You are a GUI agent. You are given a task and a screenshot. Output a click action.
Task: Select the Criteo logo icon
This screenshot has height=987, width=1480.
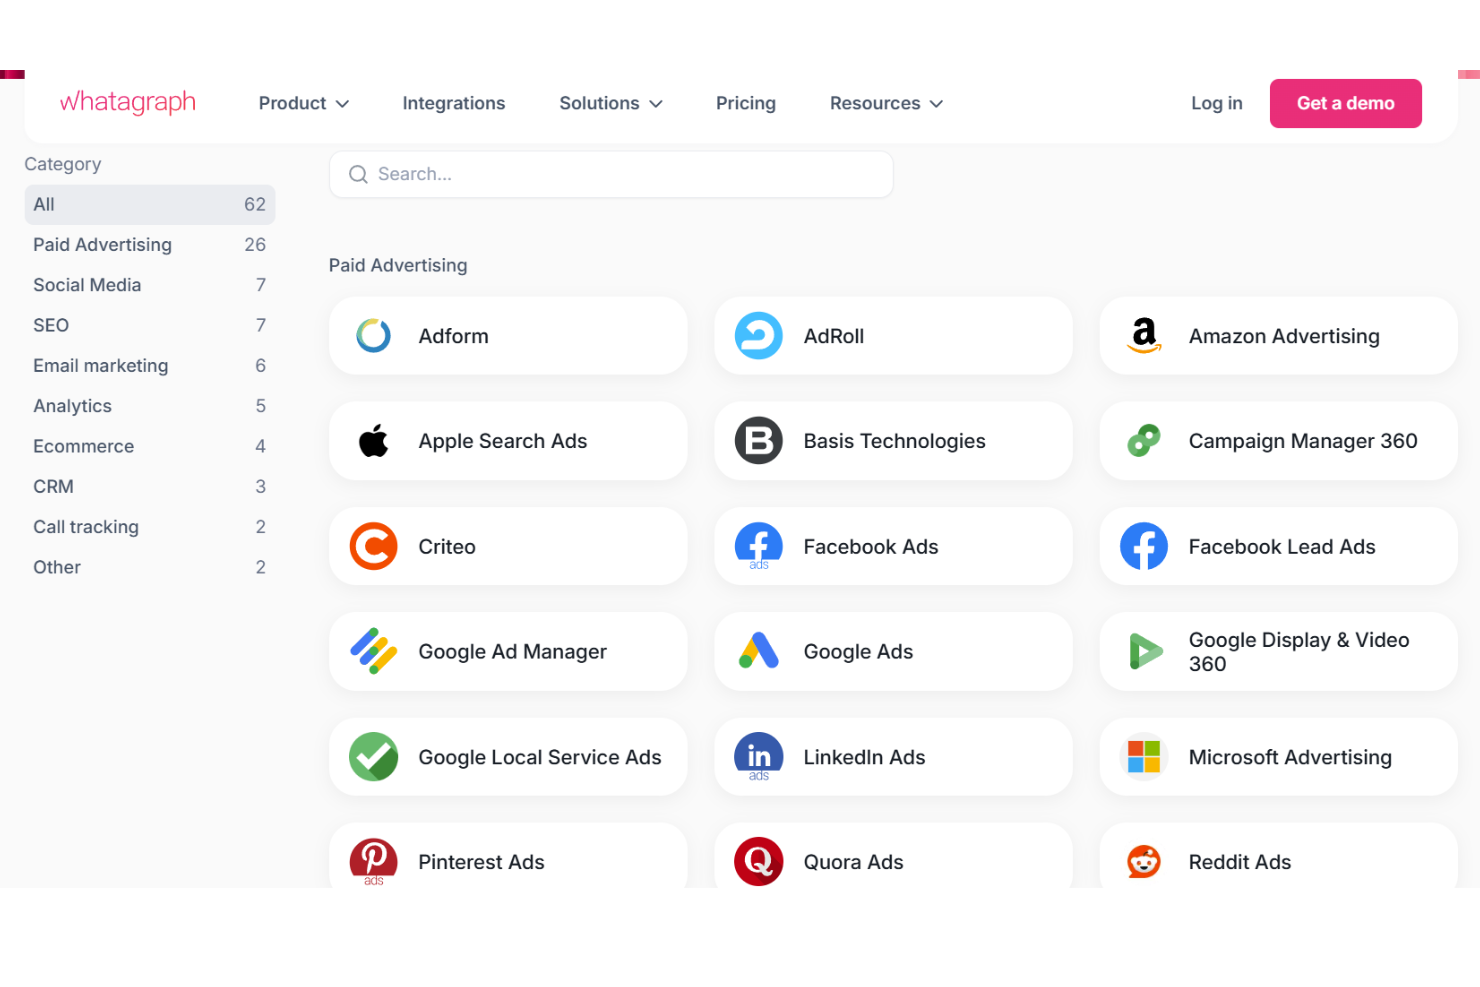click(x=373, y=546)
